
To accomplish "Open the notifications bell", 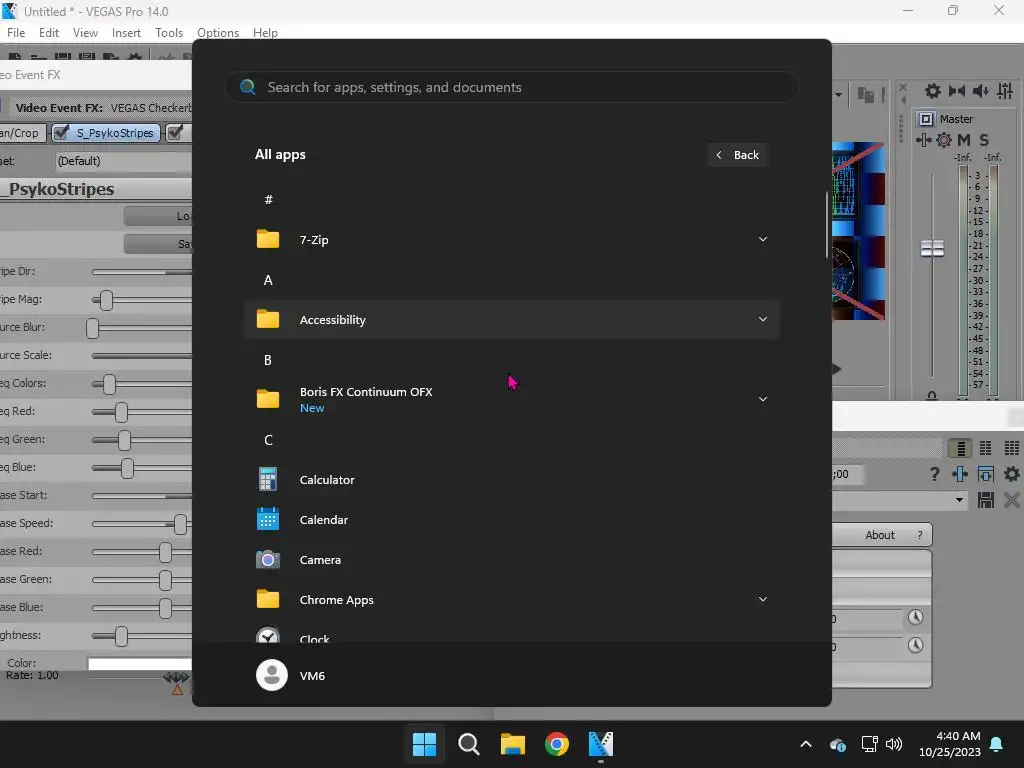I will coord(997,744).
